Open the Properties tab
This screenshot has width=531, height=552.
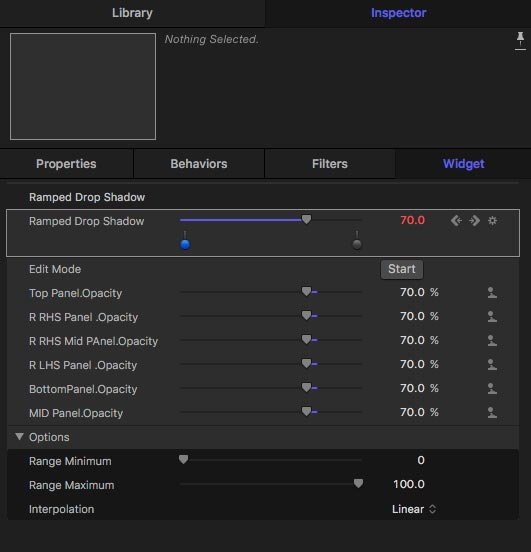pos(66,164)
